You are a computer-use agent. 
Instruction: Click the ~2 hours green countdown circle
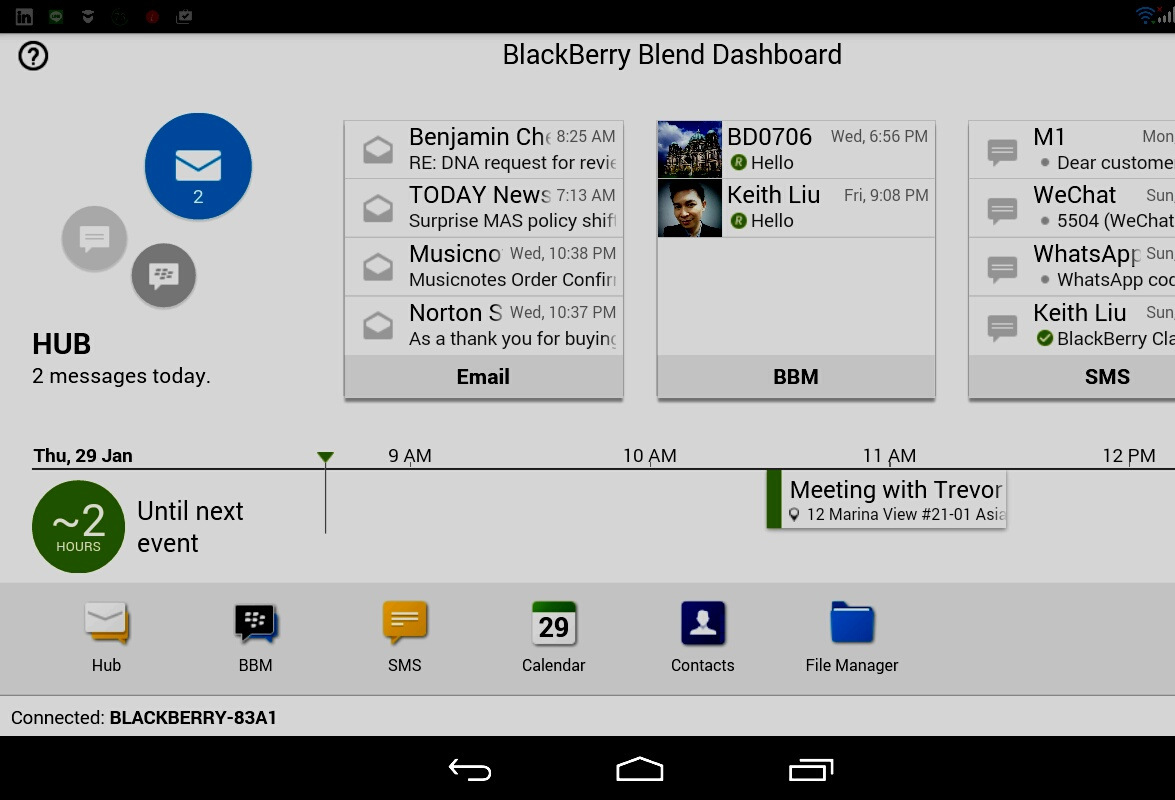(x=78, y=527)
